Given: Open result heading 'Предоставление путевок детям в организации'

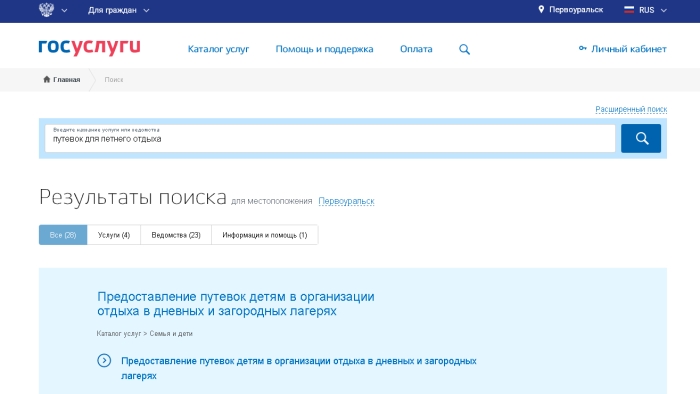Looking at the screenshot, I should (236, 304).
